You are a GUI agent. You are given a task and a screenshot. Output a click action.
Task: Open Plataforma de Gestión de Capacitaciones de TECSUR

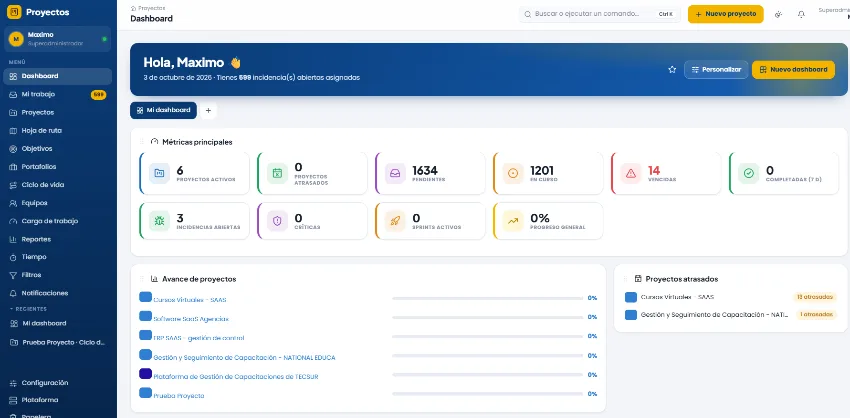coord(236,377)
